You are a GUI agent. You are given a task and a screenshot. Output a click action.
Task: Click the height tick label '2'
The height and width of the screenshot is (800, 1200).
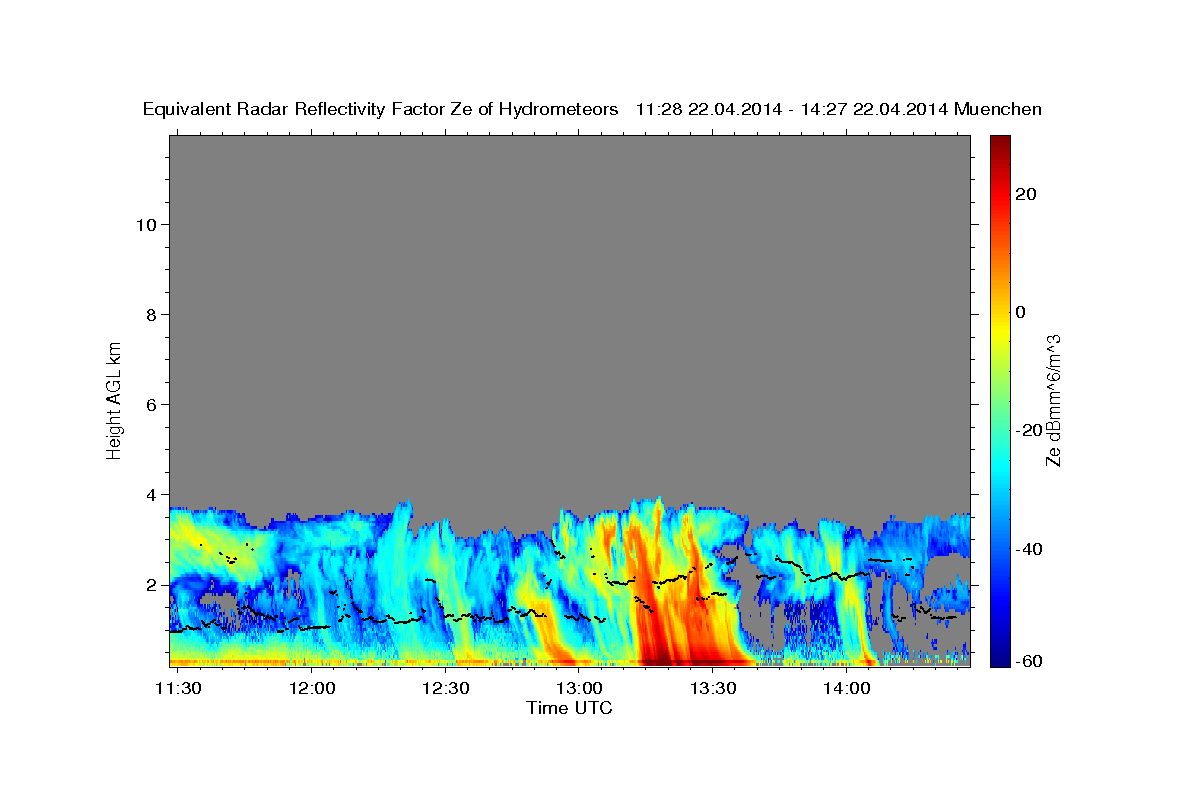[x=151, y=584]
